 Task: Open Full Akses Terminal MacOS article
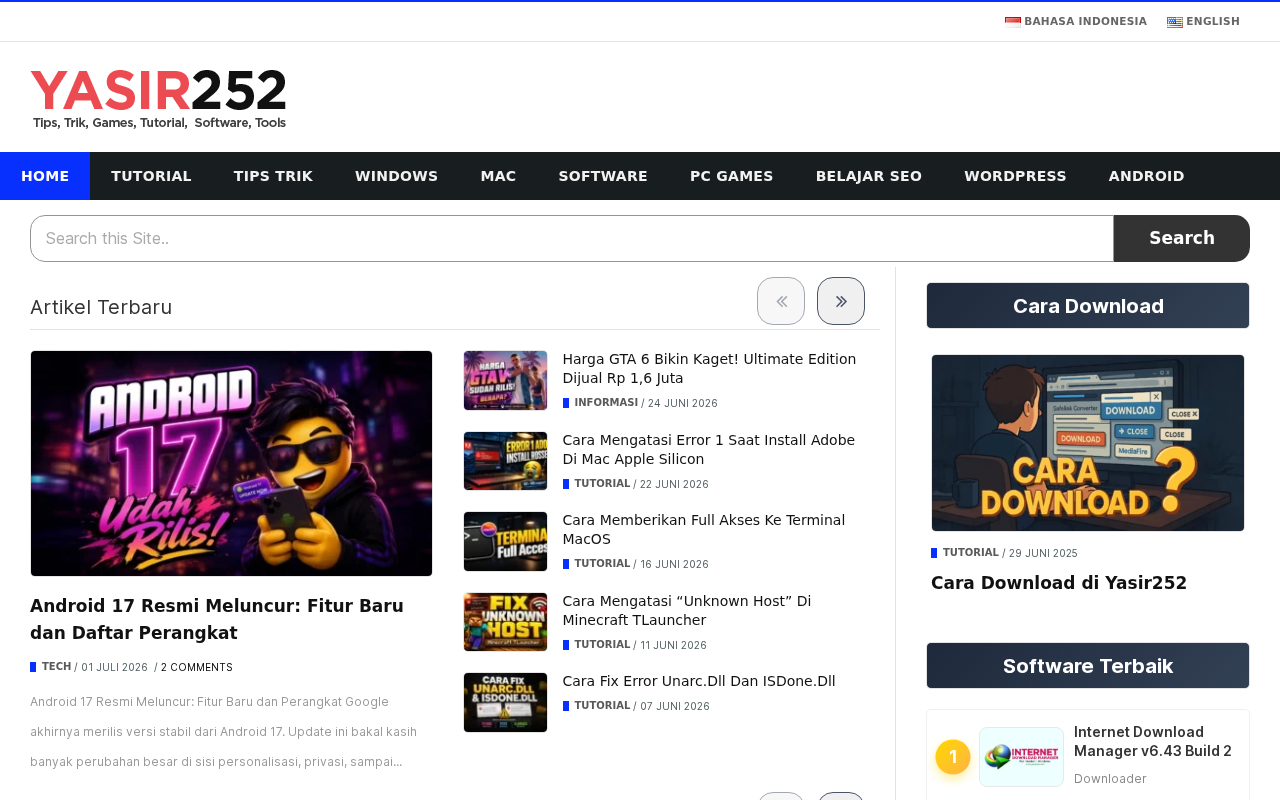point(703,529)
